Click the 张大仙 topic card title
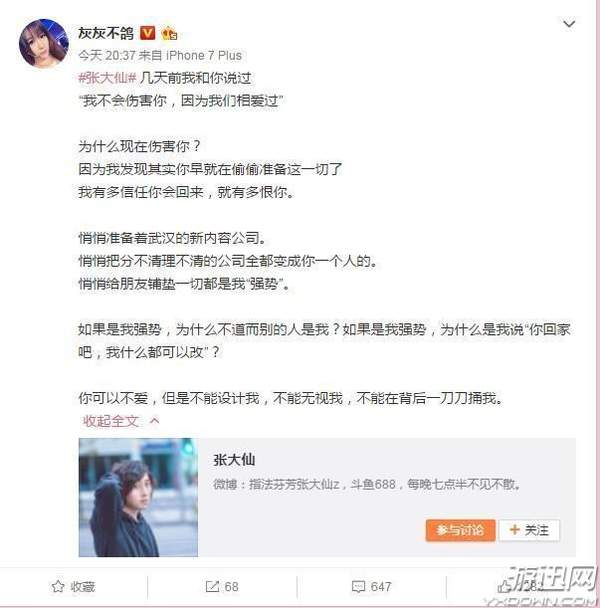The width and height of the screenshot is (600, 608). pos(234,460)
